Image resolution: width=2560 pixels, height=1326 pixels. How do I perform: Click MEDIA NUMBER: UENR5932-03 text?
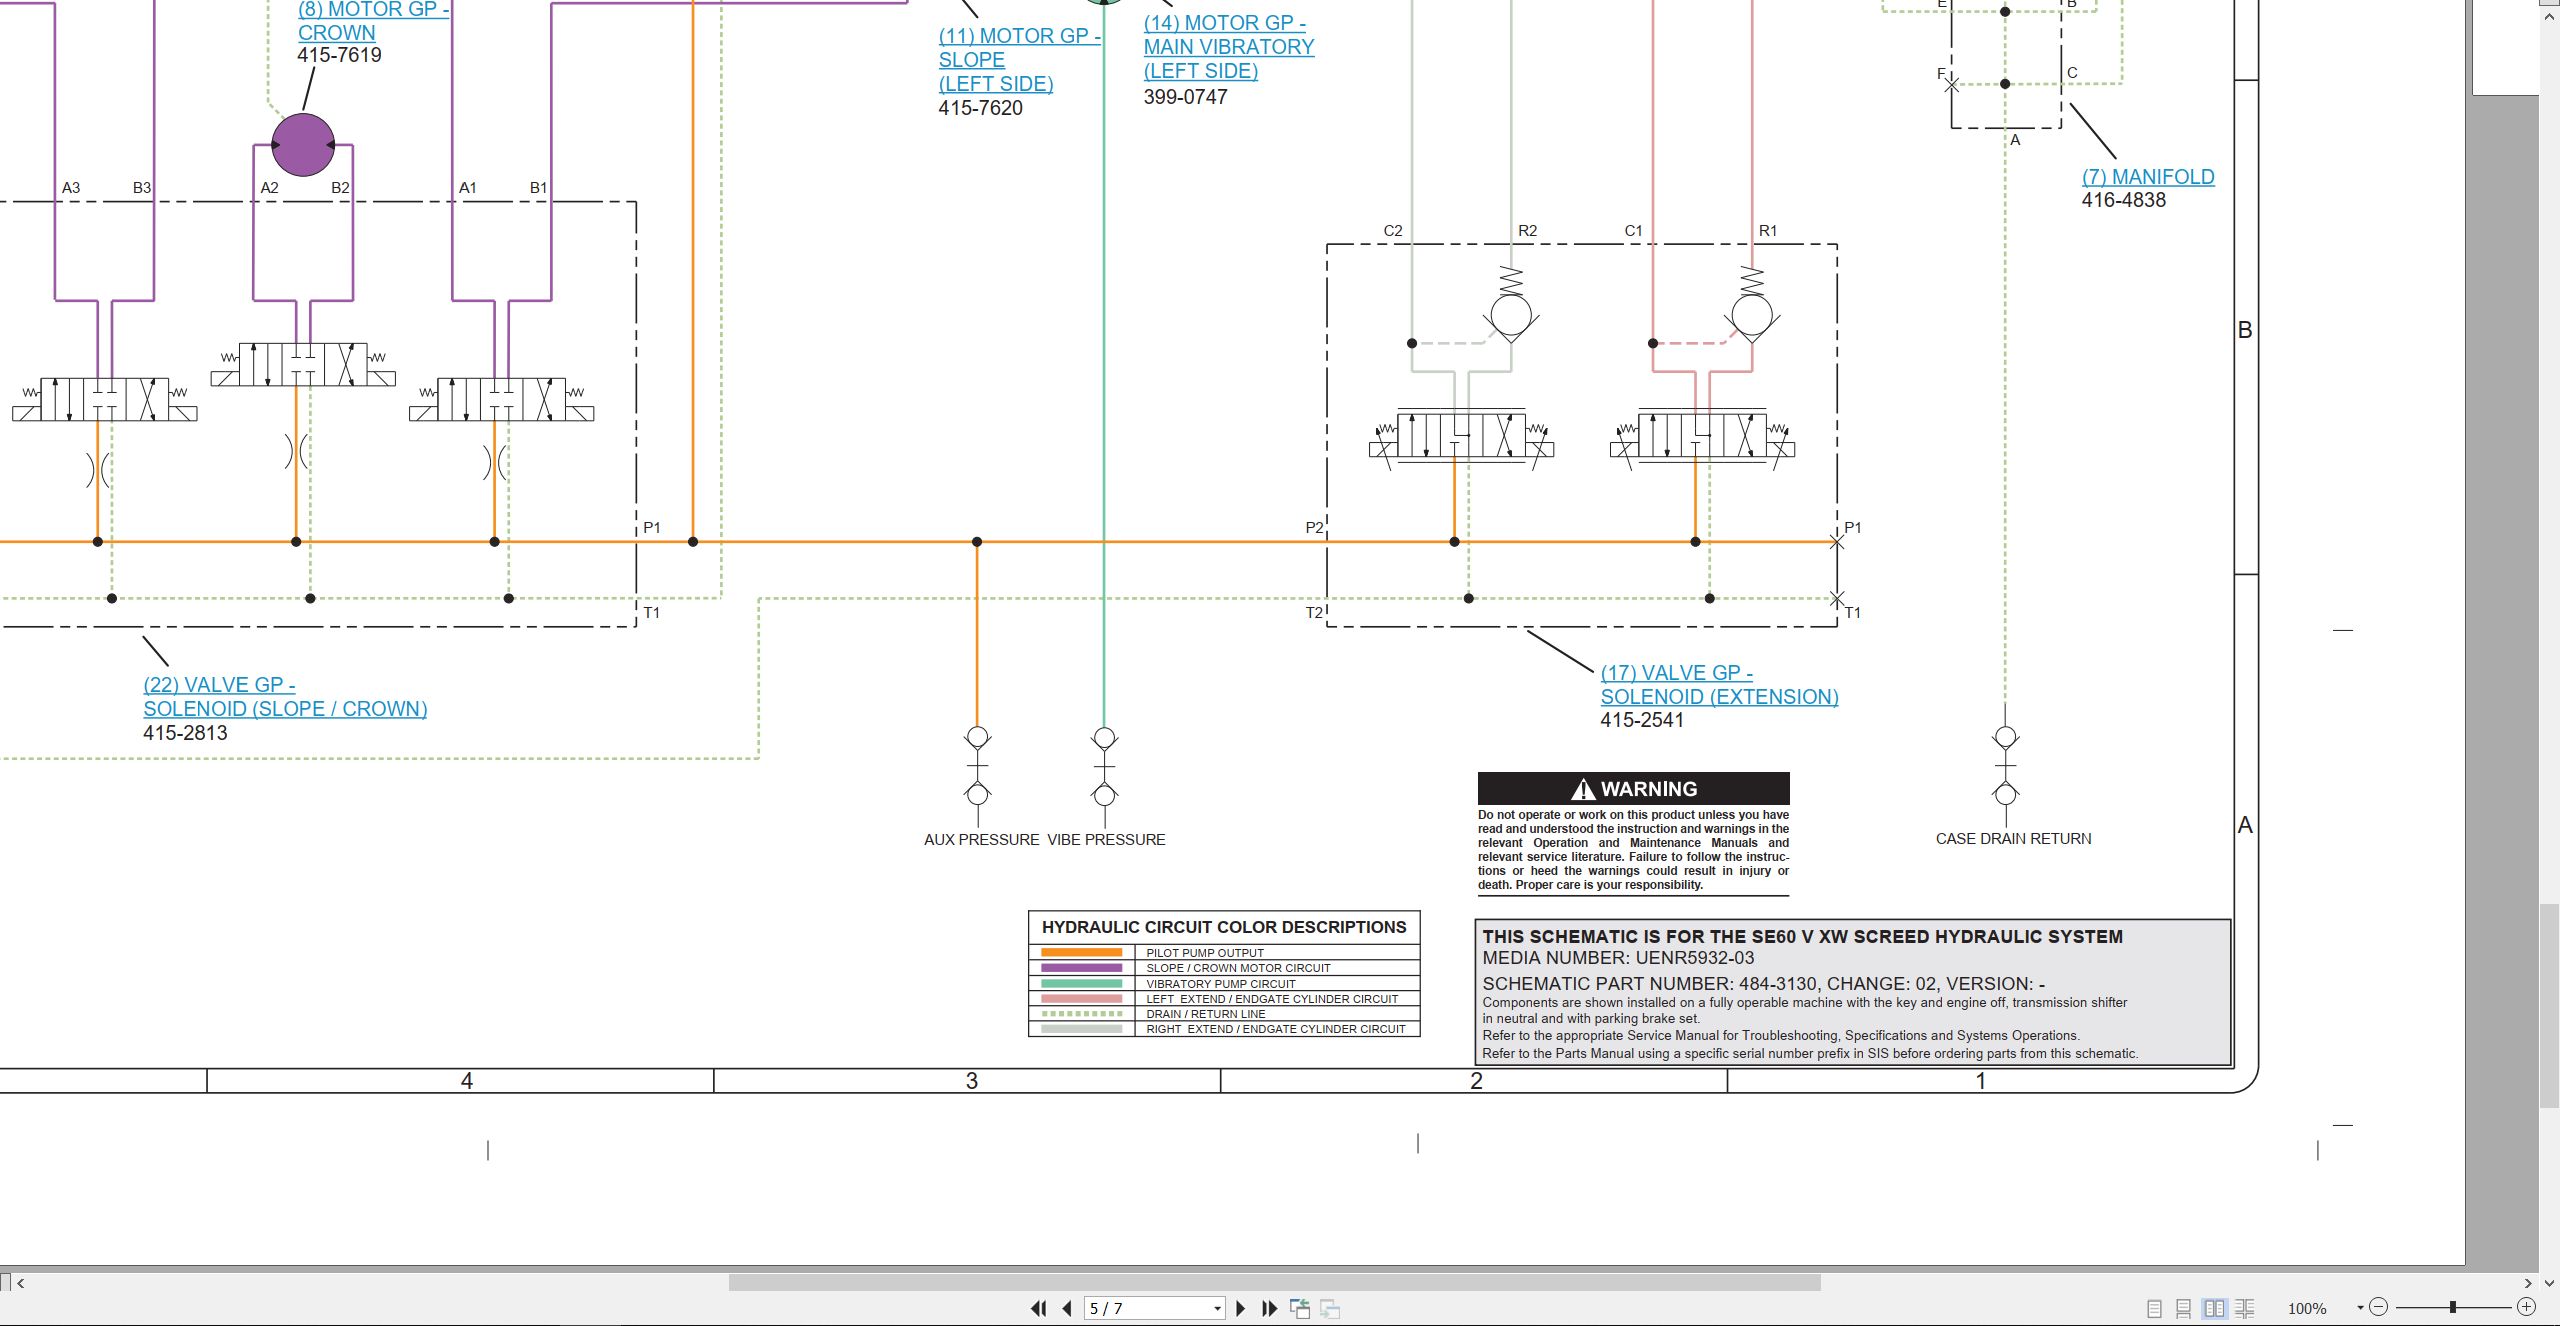point(1618,958)
